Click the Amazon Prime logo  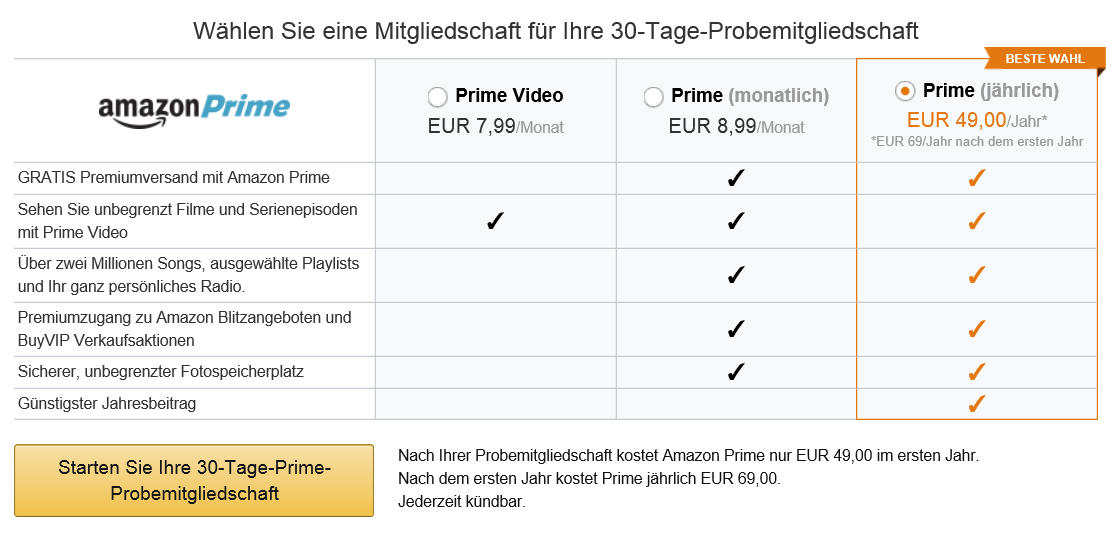pyautogui.click(x=194, y=109)
